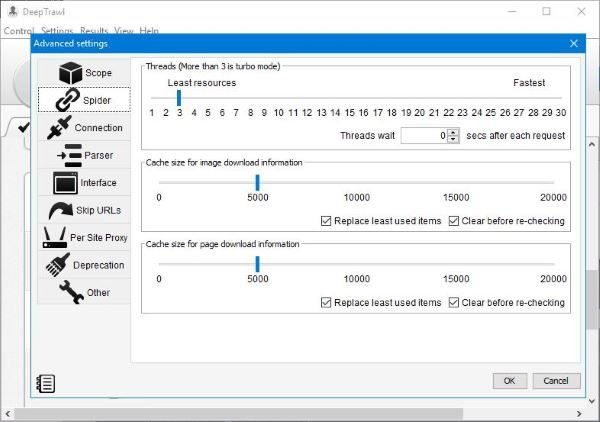Image resolution: width=600 pixels, height=422 pixels.
Task: Close the Advanced settings dialog
Action: click(574, 44)
